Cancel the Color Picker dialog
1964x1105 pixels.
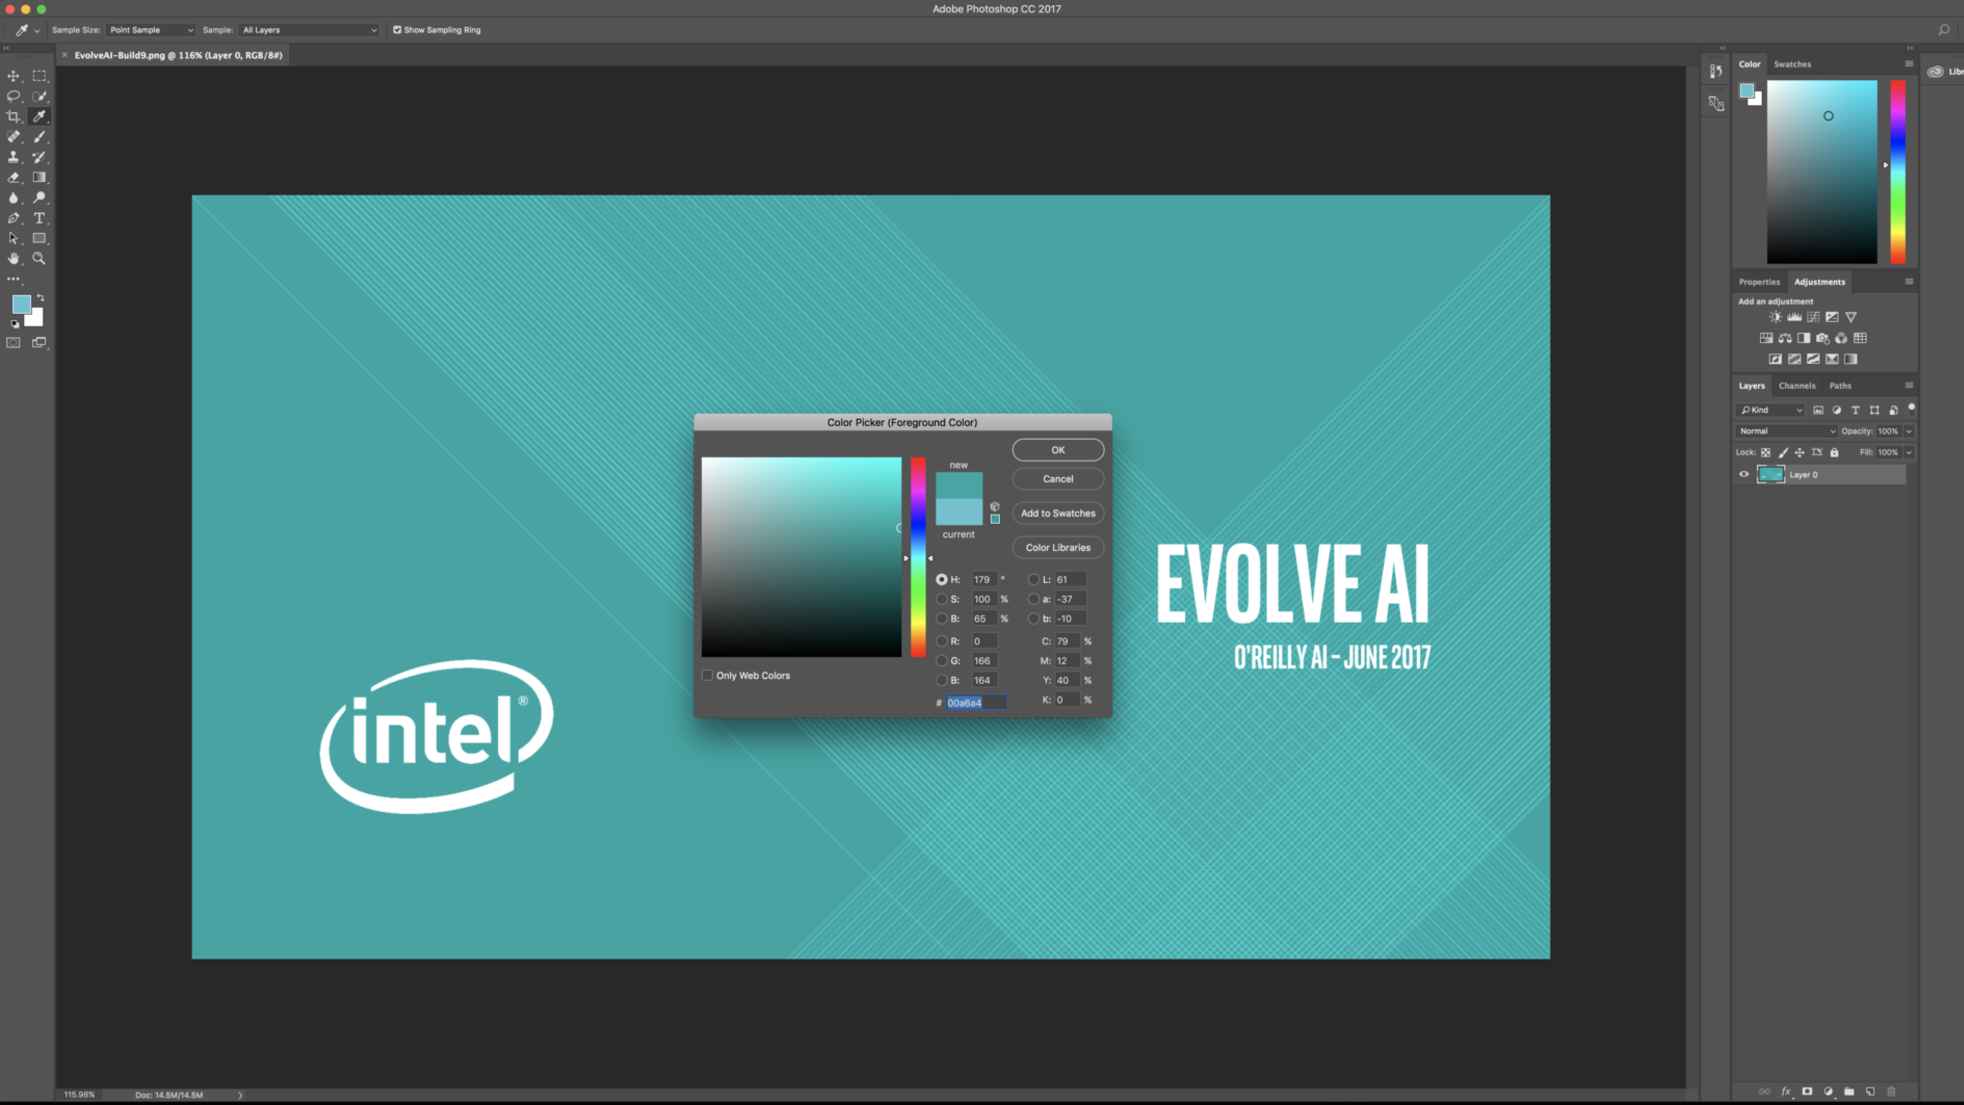click(x=1058, y=479)
